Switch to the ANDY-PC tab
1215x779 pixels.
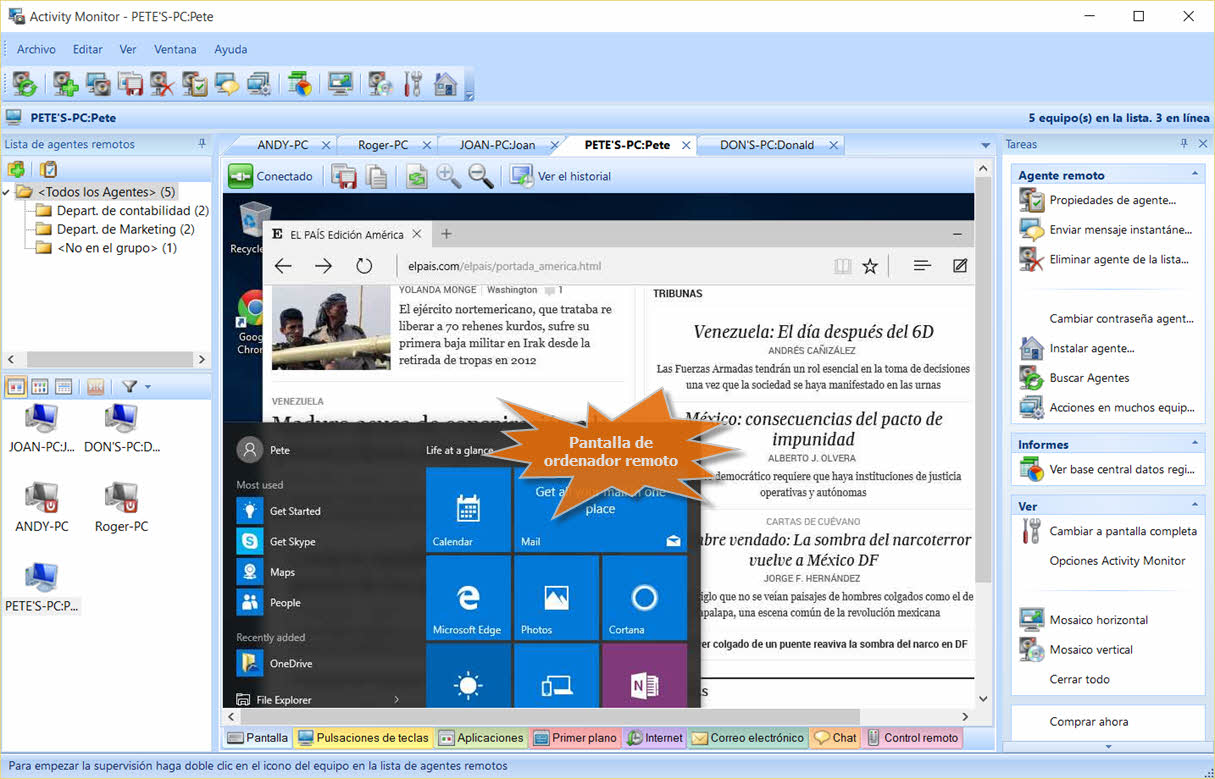283,145
